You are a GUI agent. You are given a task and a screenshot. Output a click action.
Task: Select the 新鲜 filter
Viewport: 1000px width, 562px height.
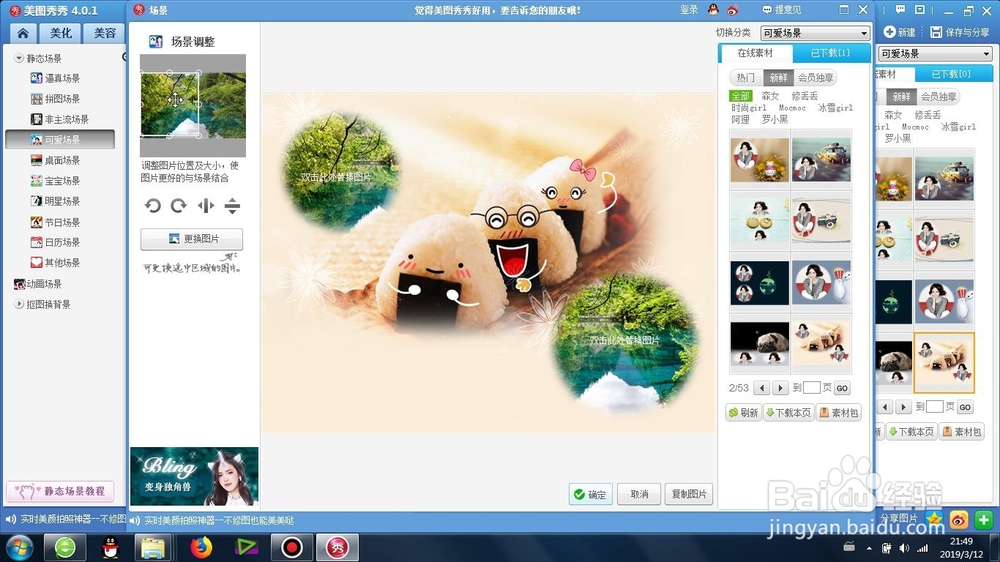[778, 78]
